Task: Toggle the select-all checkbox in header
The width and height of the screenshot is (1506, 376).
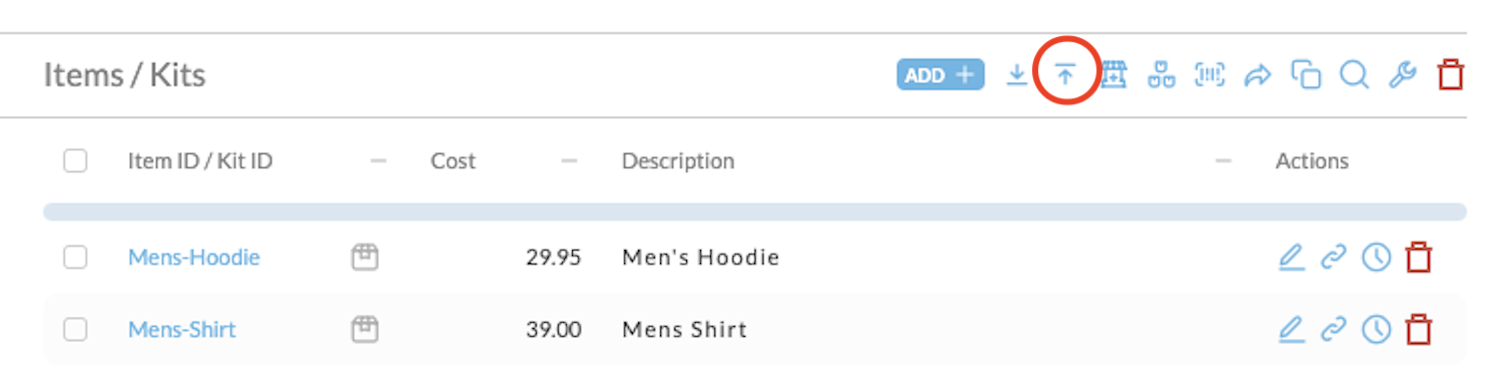Action: pyautogui.click(x=75, y=161)
